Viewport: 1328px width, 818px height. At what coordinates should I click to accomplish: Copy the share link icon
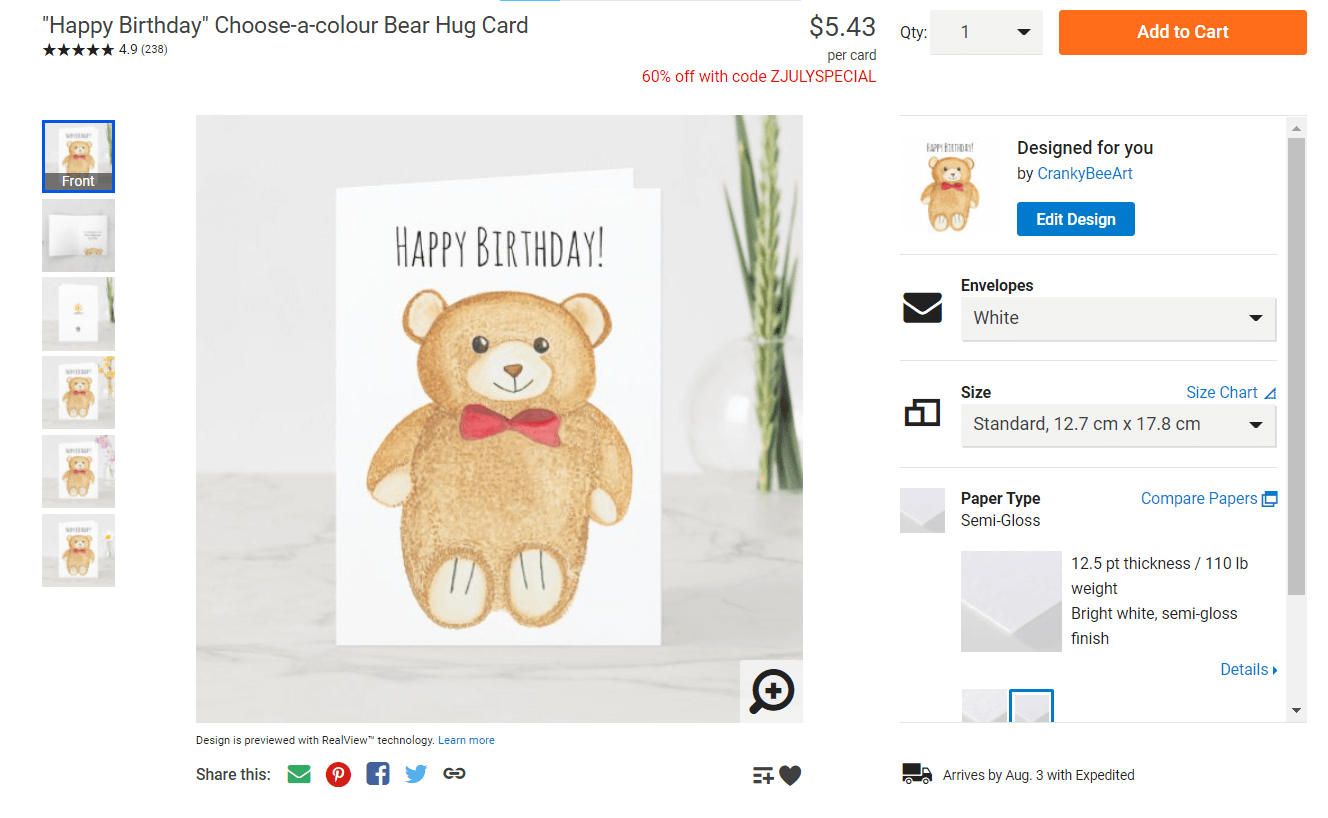tap(454, 774)
